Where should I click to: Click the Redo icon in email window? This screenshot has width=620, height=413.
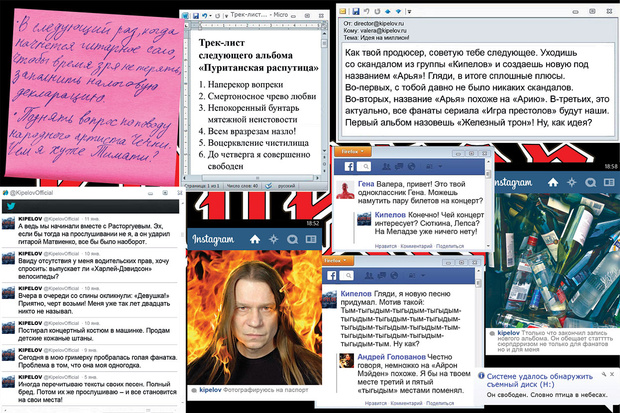[x=377, y=11]
